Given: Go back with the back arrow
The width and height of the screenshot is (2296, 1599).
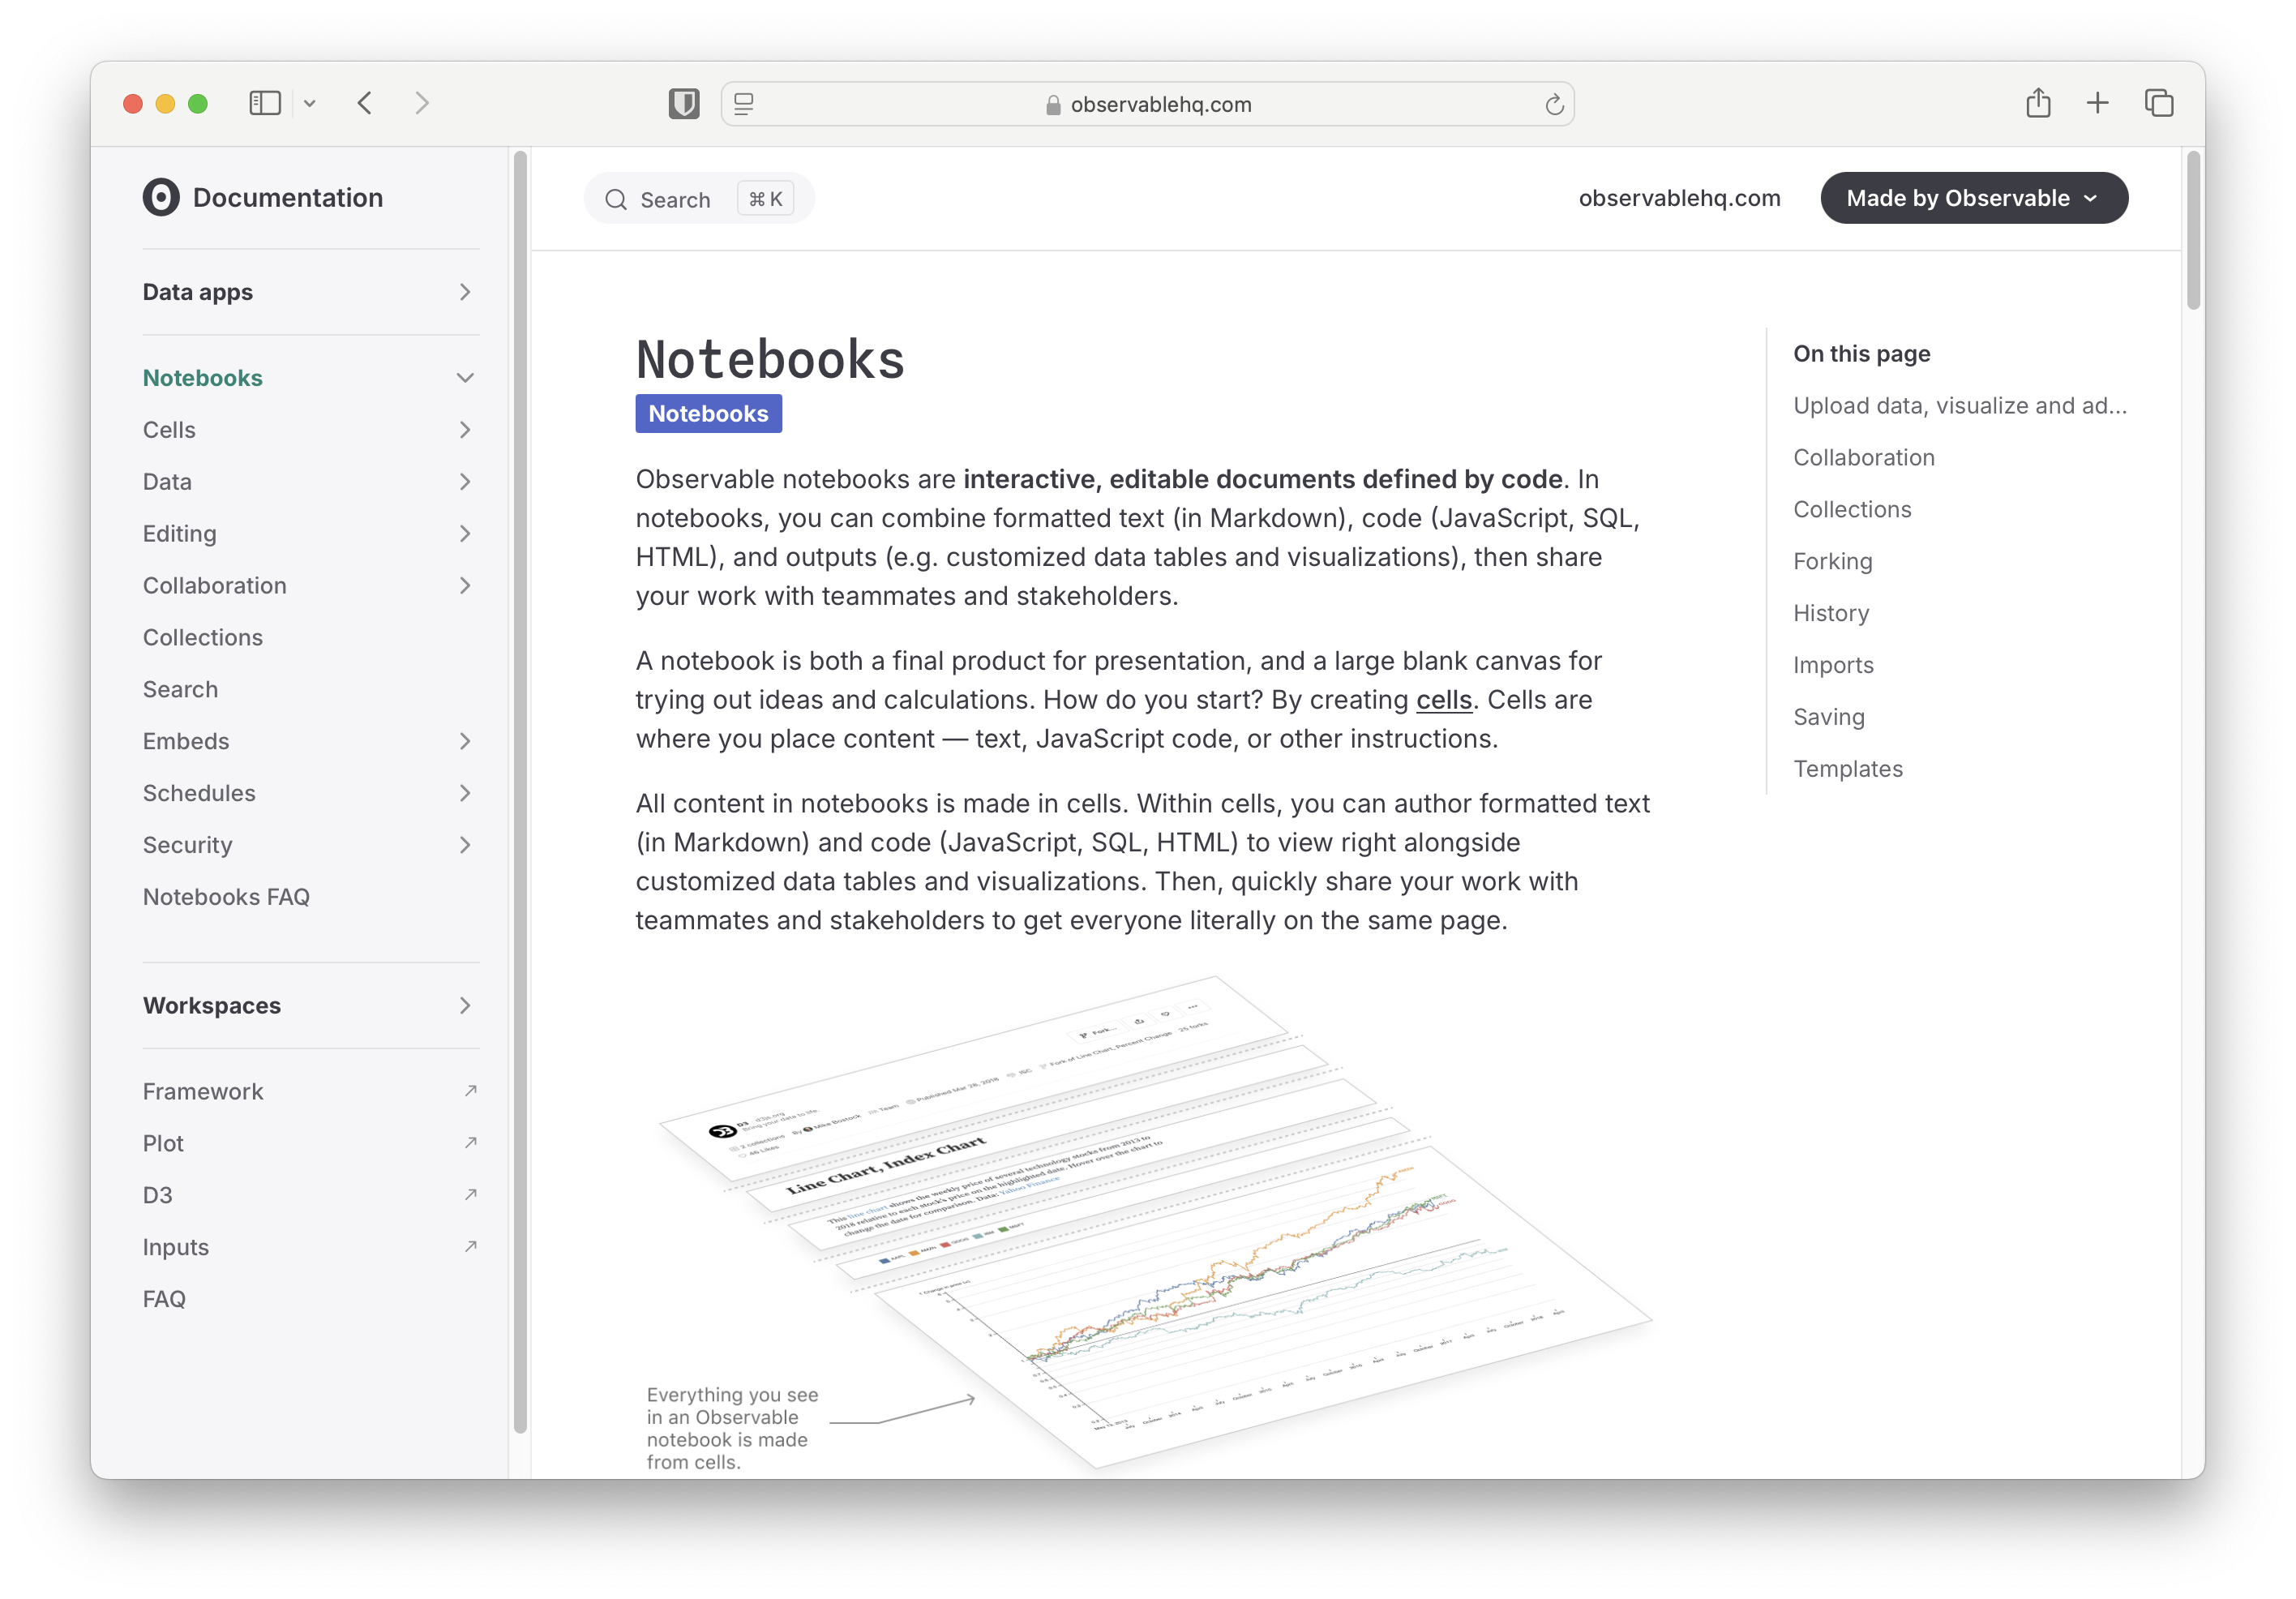Looking at the screenshot, I should tap(365, 103).
